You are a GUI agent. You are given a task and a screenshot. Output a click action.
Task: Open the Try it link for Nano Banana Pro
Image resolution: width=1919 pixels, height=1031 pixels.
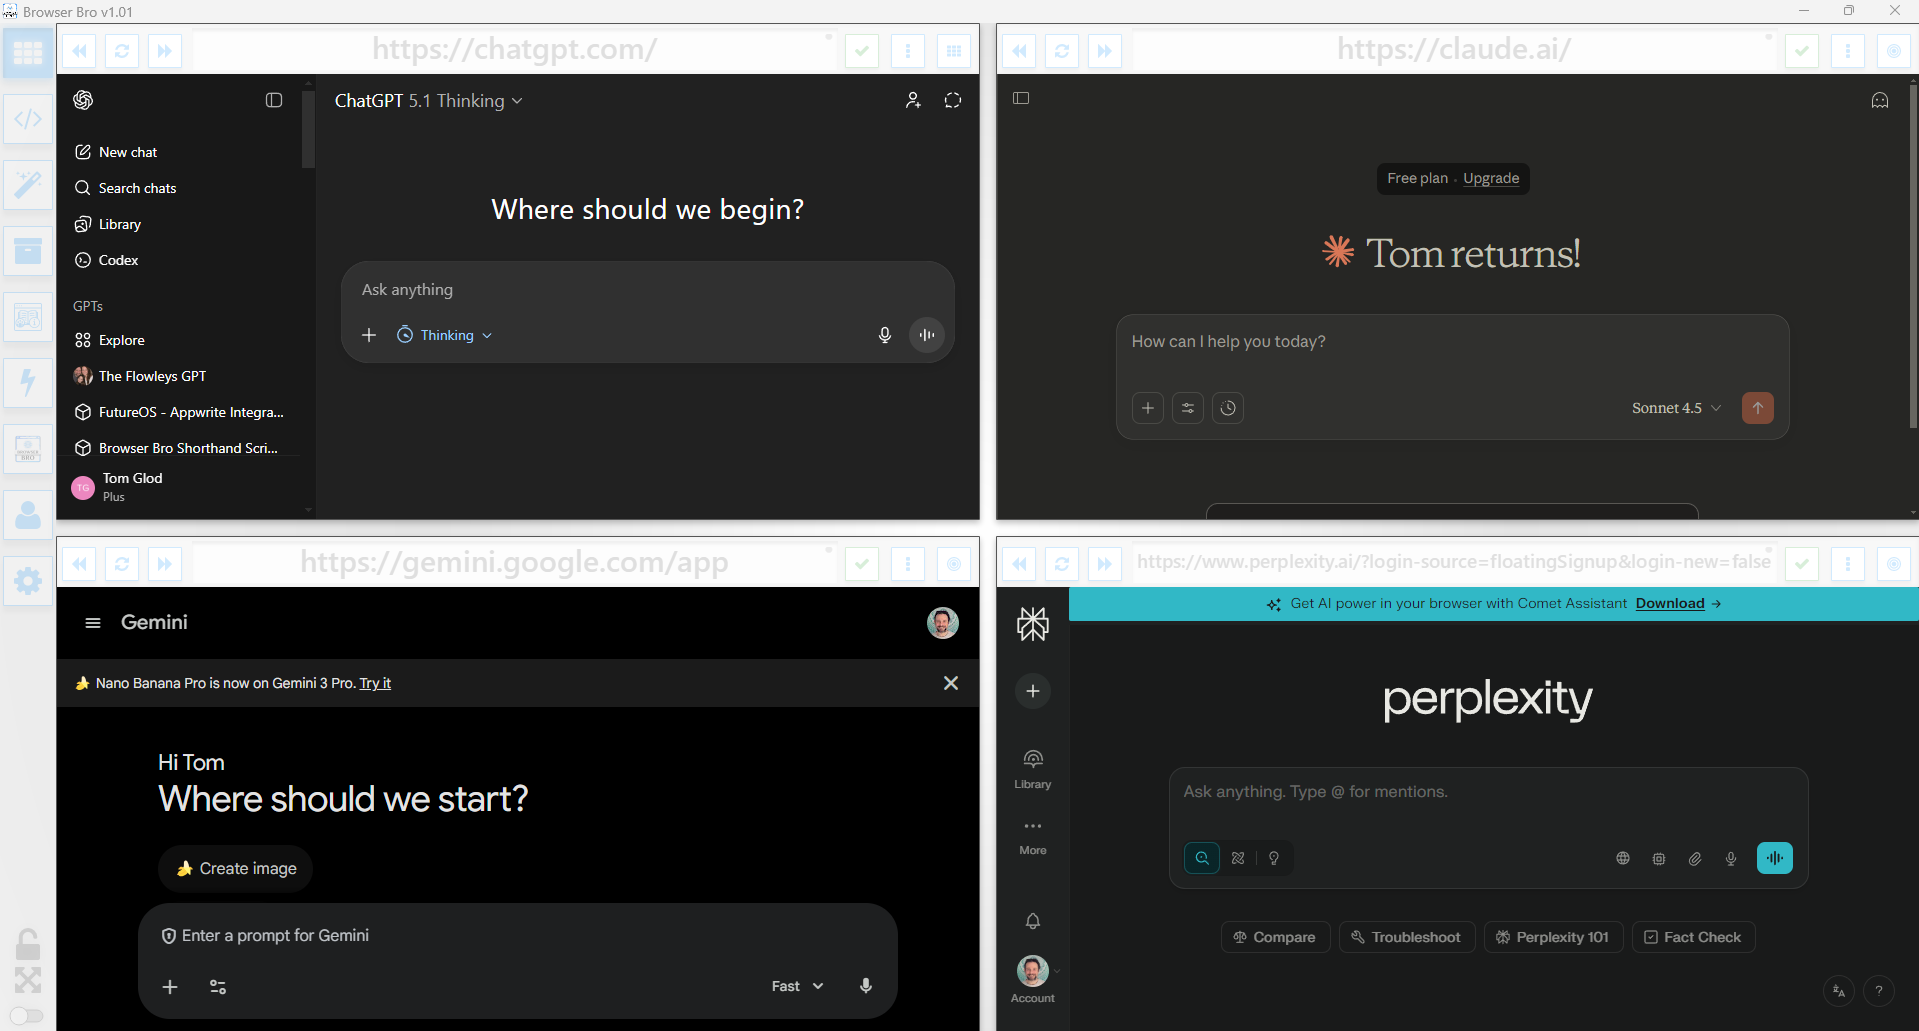(374, 683)
